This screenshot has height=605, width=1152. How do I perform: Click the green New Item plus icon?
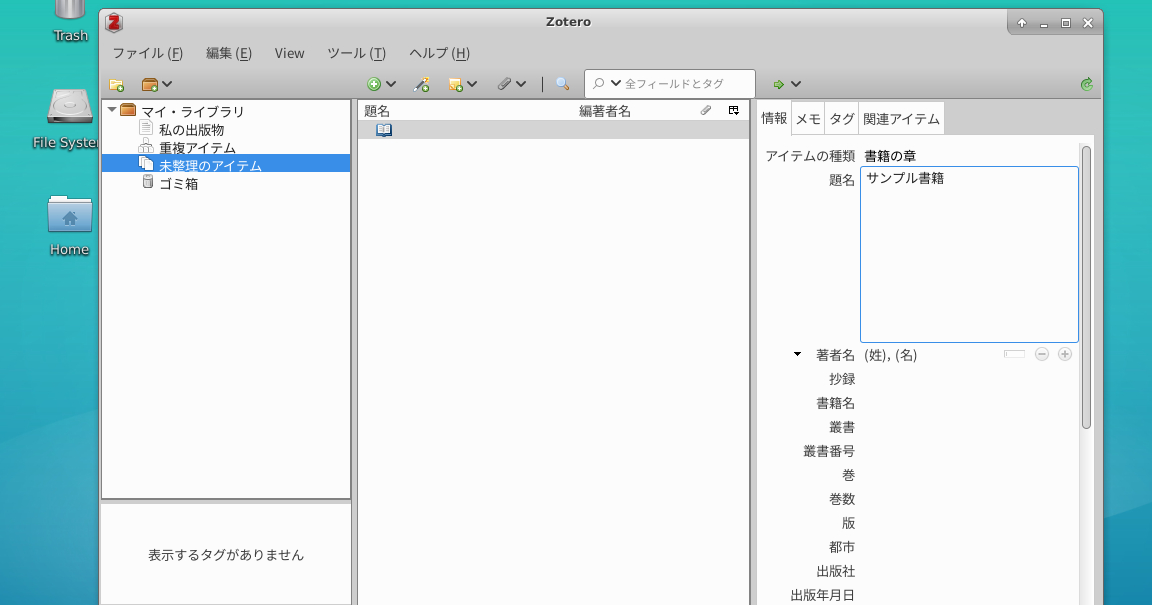click(x=373, y=84)
